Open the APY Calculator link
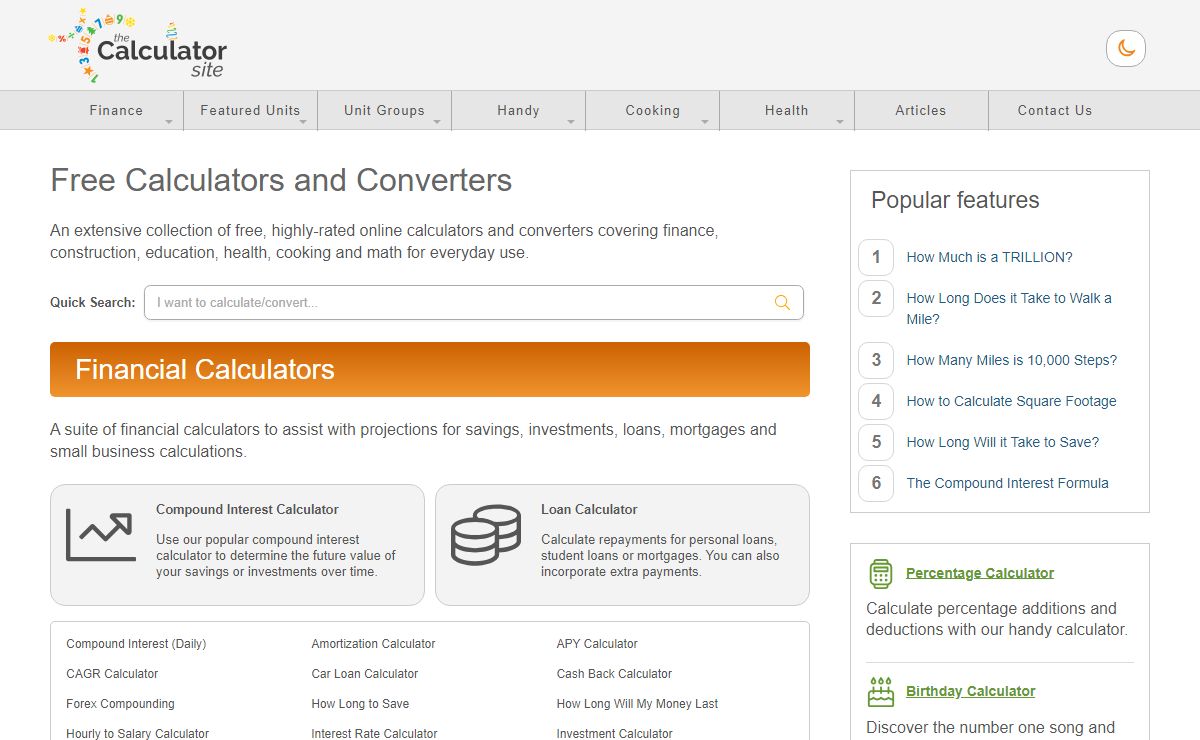Image resolution: width=1200 pixels, height=740 pixels. coord(597,644)
